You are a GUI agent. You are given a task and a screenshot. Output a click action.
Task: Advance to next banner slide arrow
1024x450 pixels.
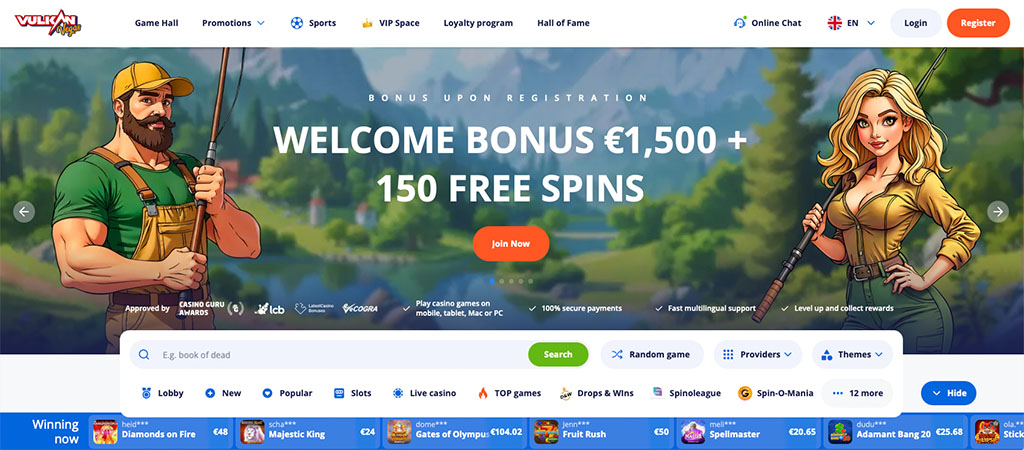pyautogui.click(x=997, y=212)
